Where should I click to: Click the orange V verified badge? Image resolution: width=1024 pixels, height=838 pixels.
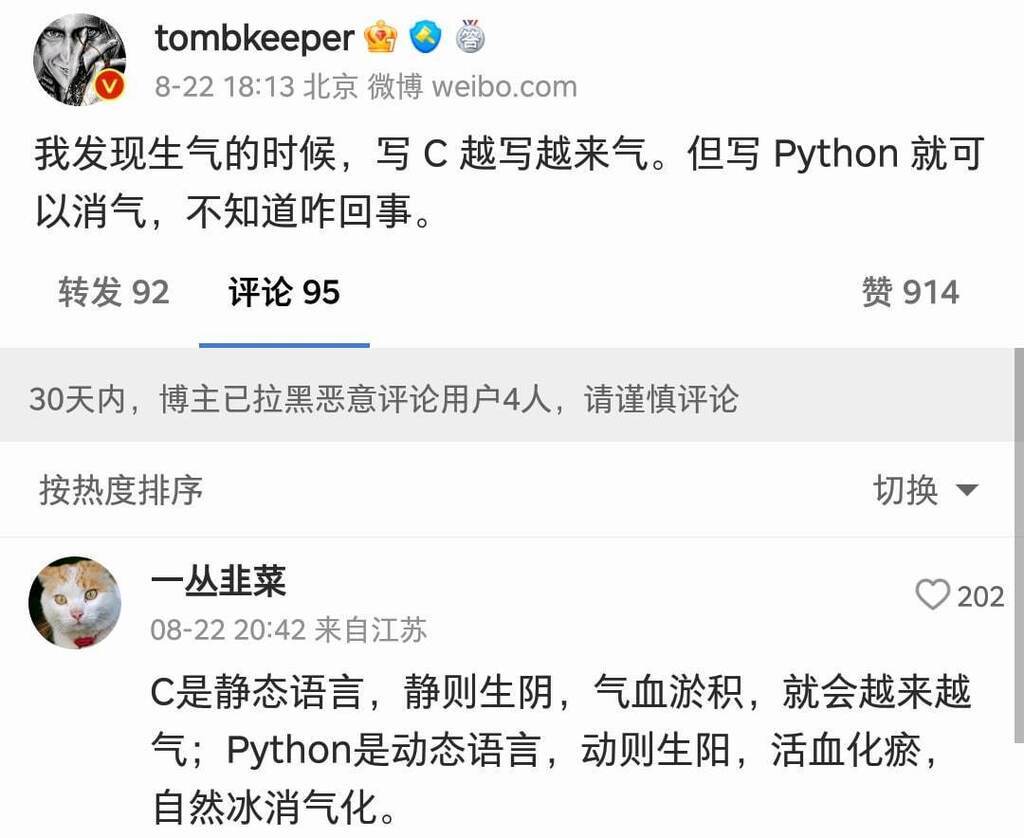[x=110, y=87]
